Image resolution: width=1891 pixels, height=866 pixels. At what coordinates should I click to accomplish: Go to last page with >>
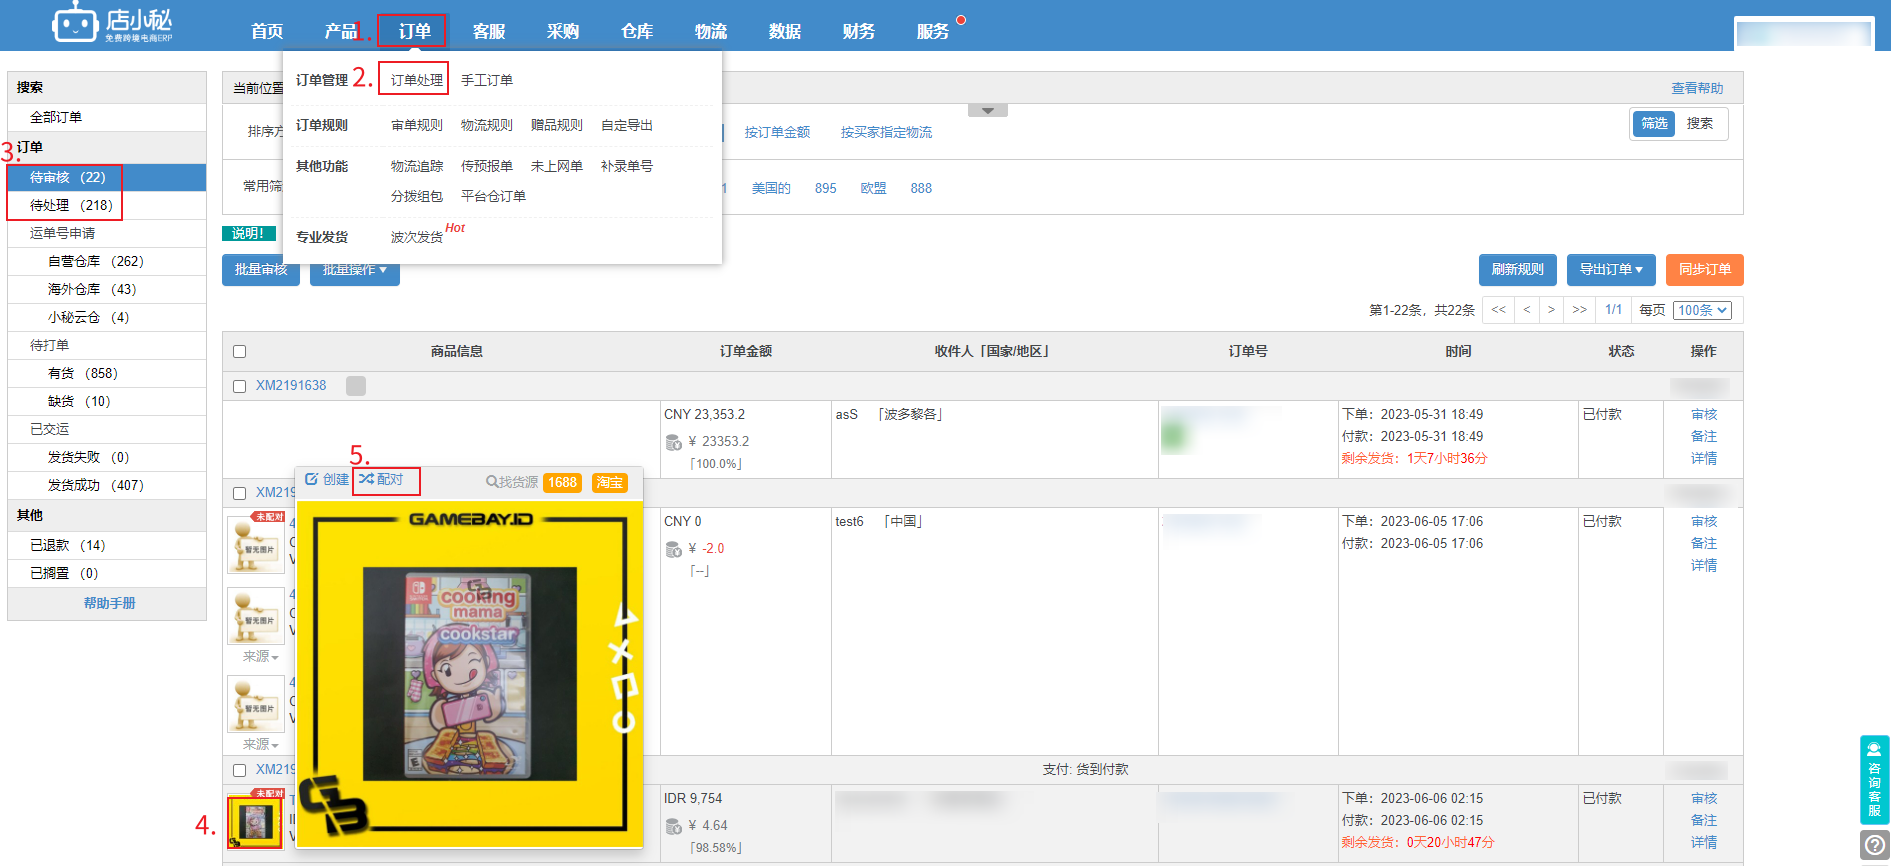[1579, 310]
